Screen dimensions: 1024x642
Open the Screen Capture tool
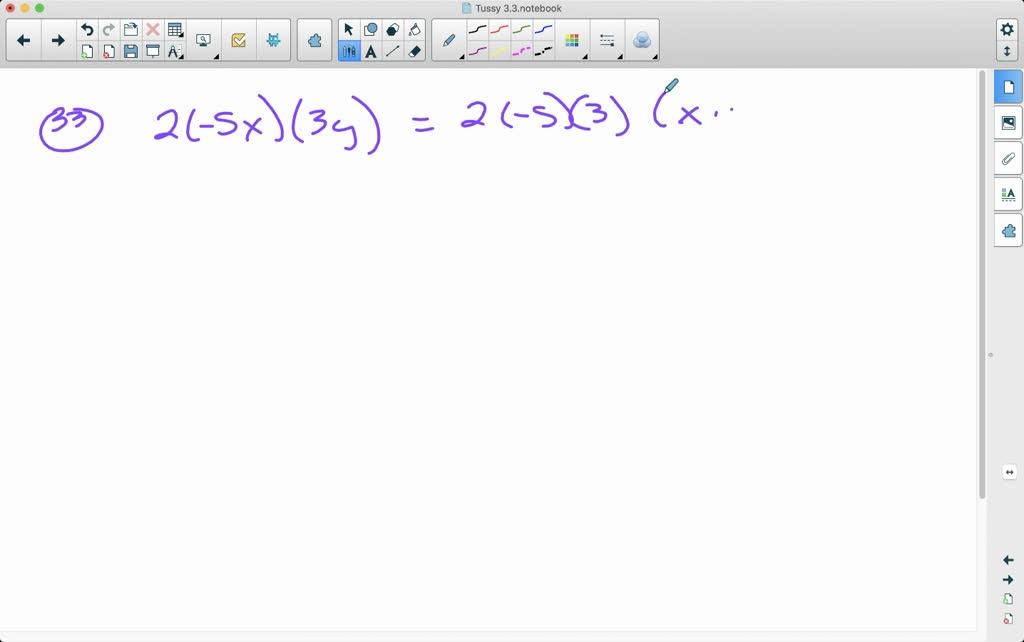[202, 38]
